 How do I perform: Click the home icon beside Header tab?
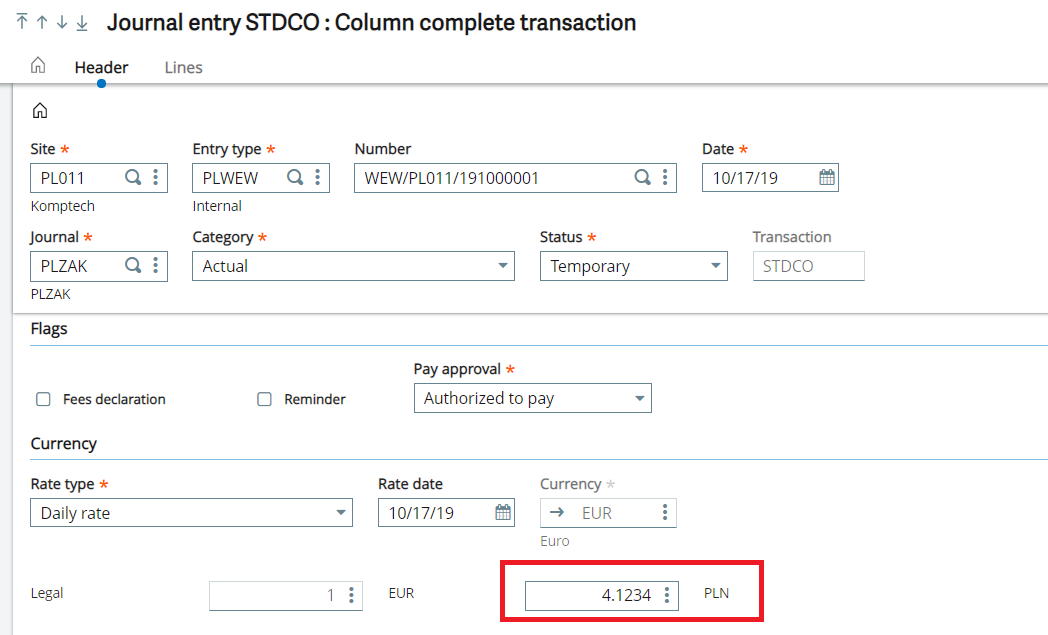38,65
